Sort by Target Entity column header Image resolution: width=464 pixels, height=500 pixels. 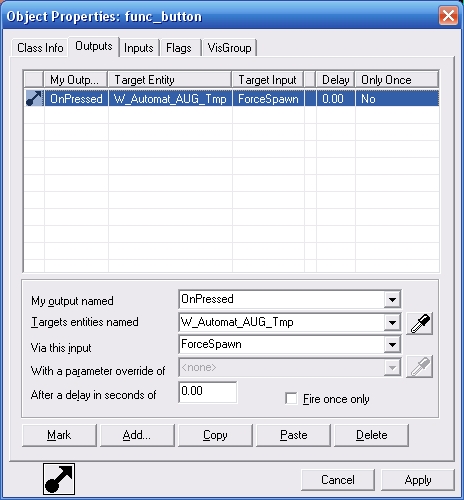[x=170, y=80]
